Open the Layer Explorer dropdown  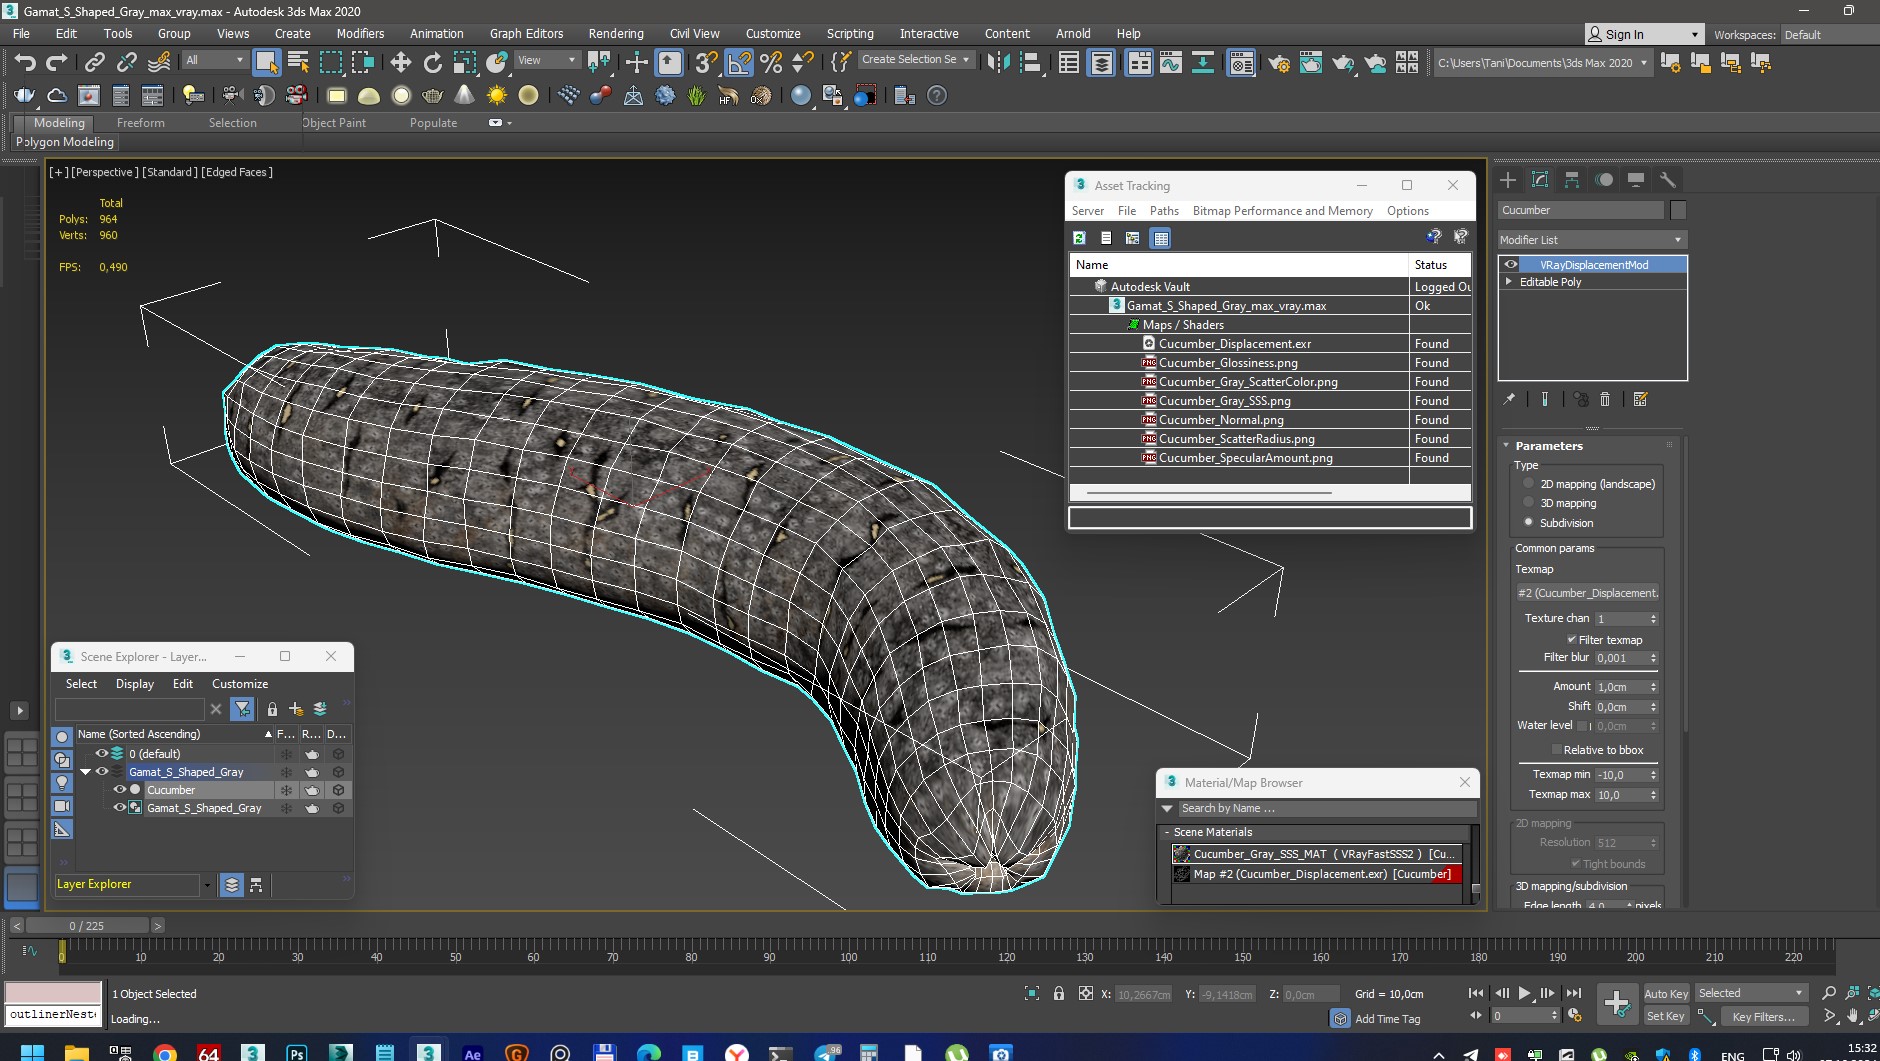coord(207,885)
